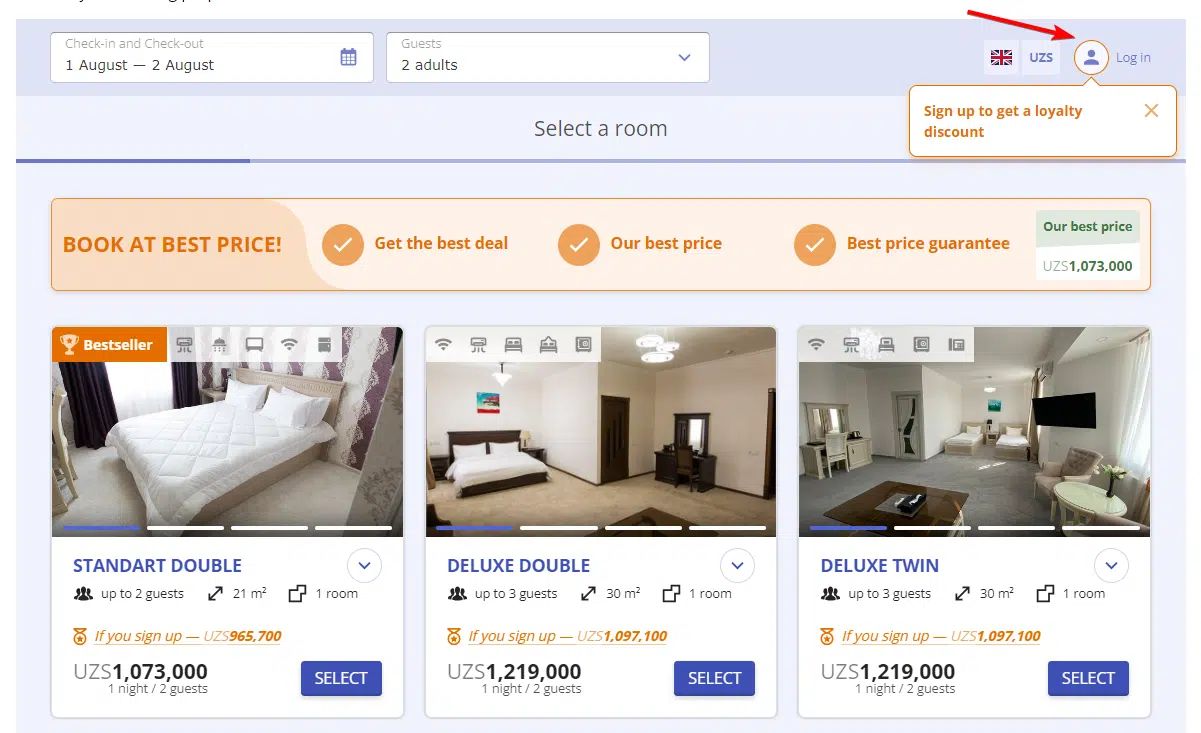Viewport: 1201px width, 733px height.
Task: Click the Wi-Fi icon on the Deluxe Double photo
Action: coord(444,345)
